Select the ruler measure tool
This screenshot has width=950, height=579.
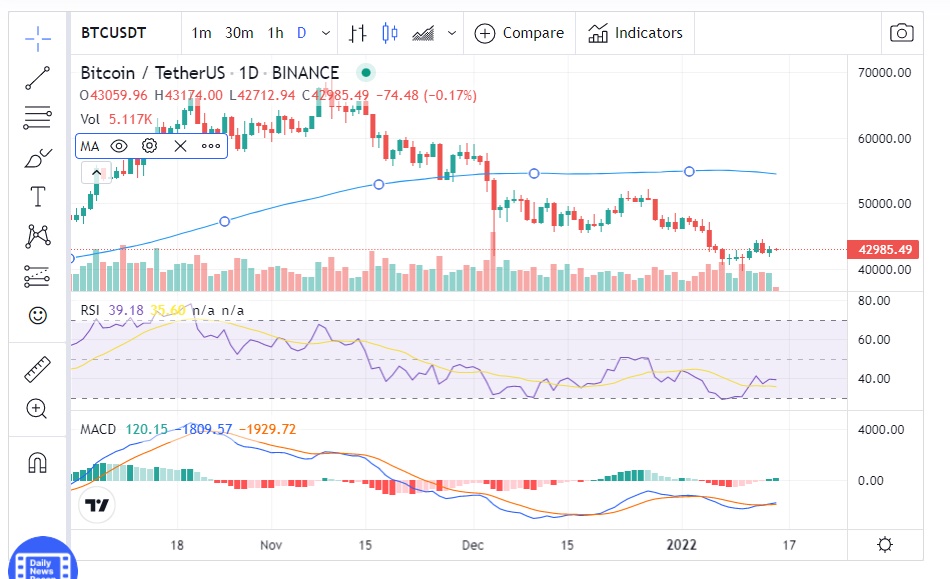pyautogui.click(x=38, y=369)
